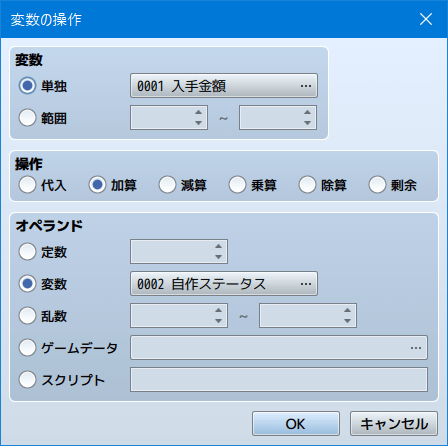Increase the 乱数 minimum with up arrow

coord(218,310)
